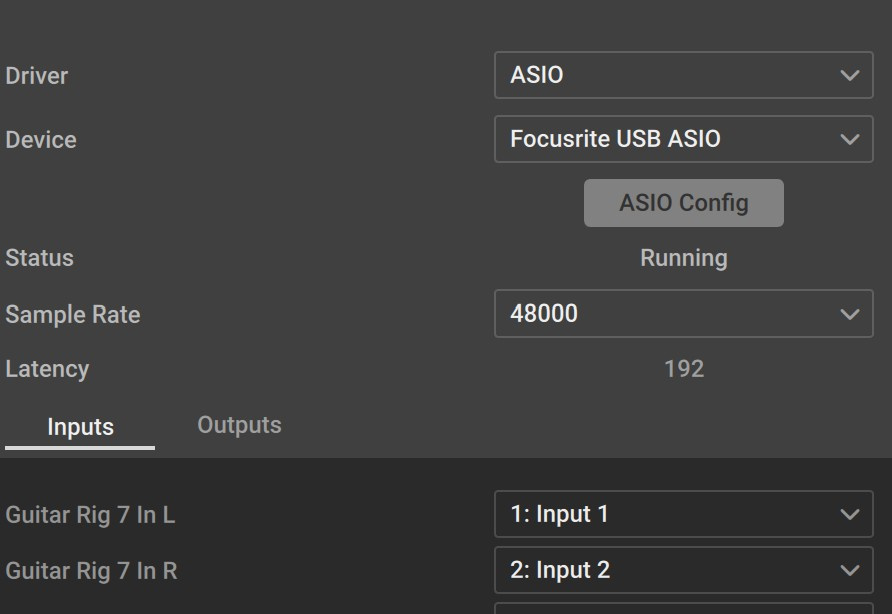
Task: Click the Sample Rate dropdown chevron arrow
Action: point(850,314)
